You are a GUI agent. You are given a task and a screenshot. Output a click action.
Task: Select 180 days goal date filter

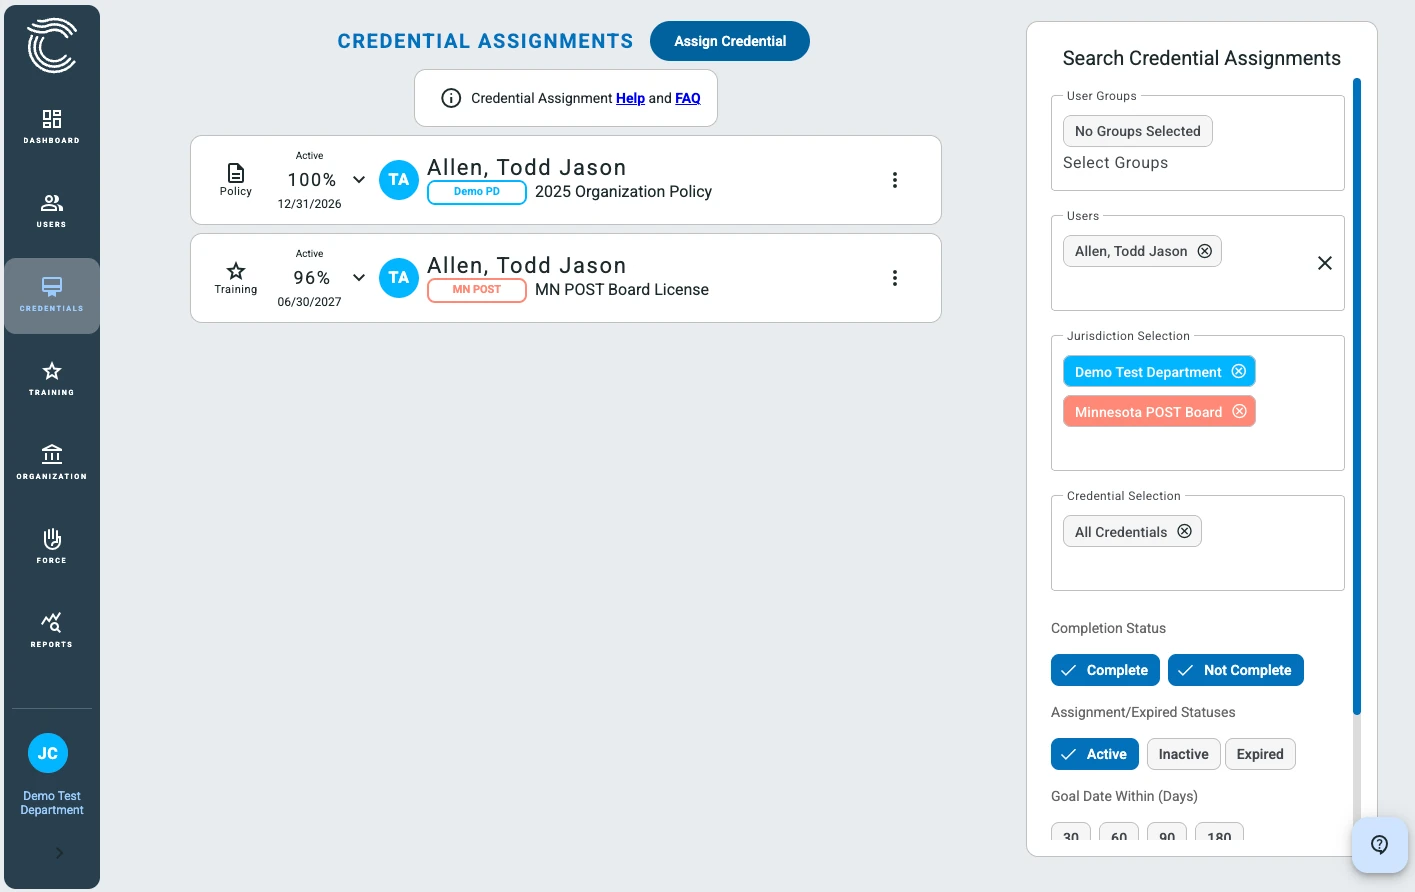click(x=1219, y=832)
